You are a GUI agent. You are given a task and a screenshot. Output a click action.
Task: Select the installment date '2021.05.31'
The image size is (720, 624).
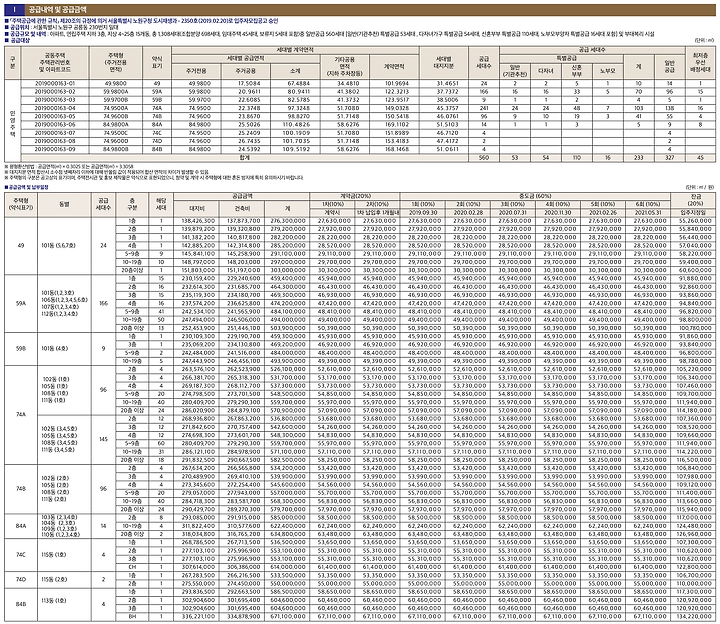pos(647,213)
